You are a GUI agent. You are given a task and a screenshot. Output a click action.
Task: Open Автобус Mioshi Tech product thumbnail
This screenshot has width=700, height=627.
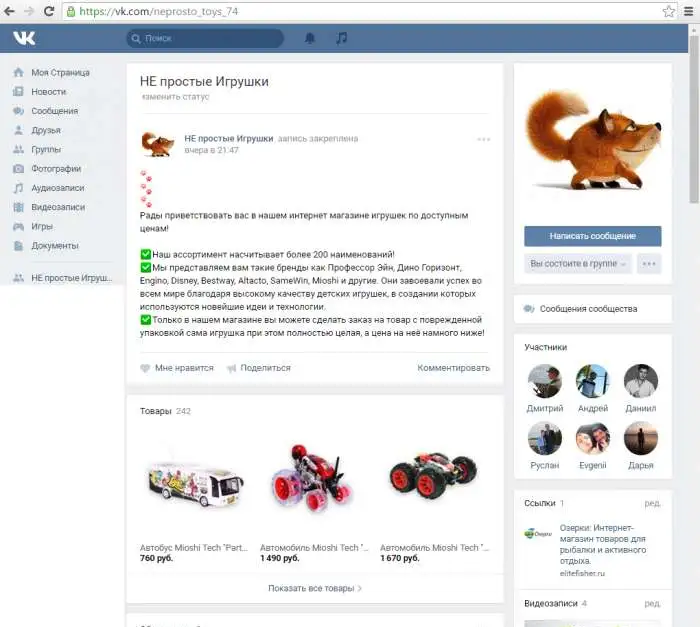point(195,483)
